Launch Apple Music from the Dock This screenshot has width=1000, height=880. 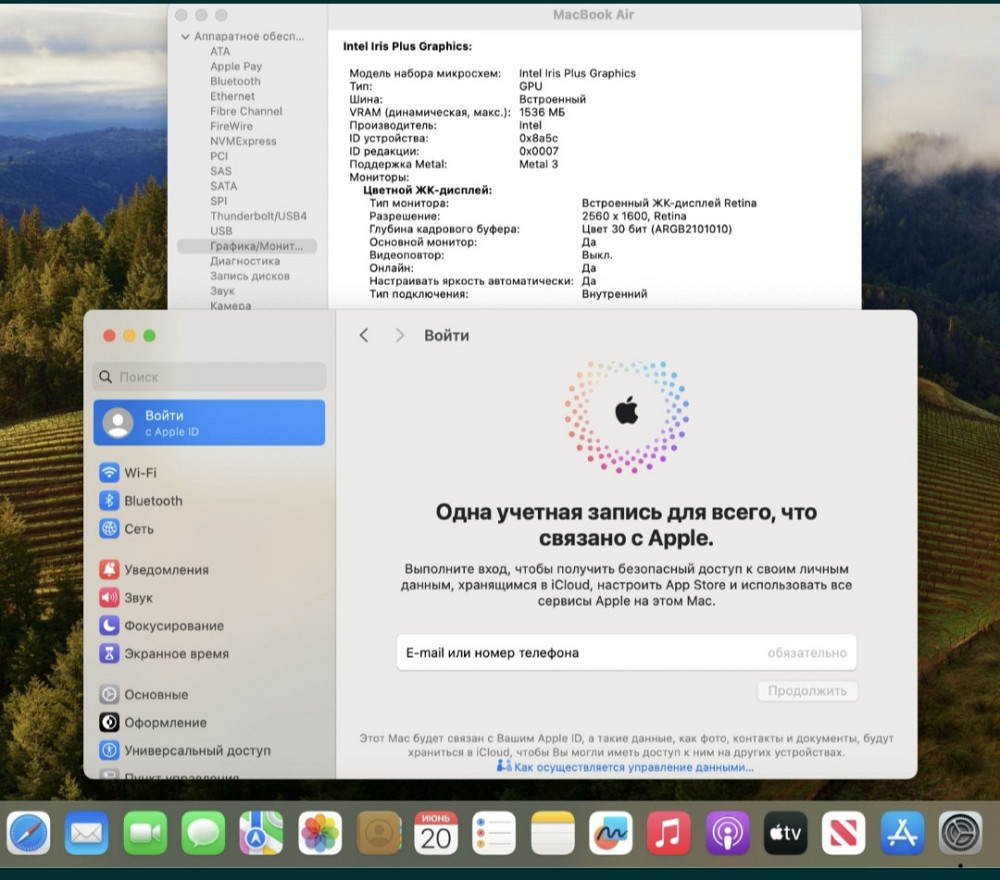[x=669, y=833]
